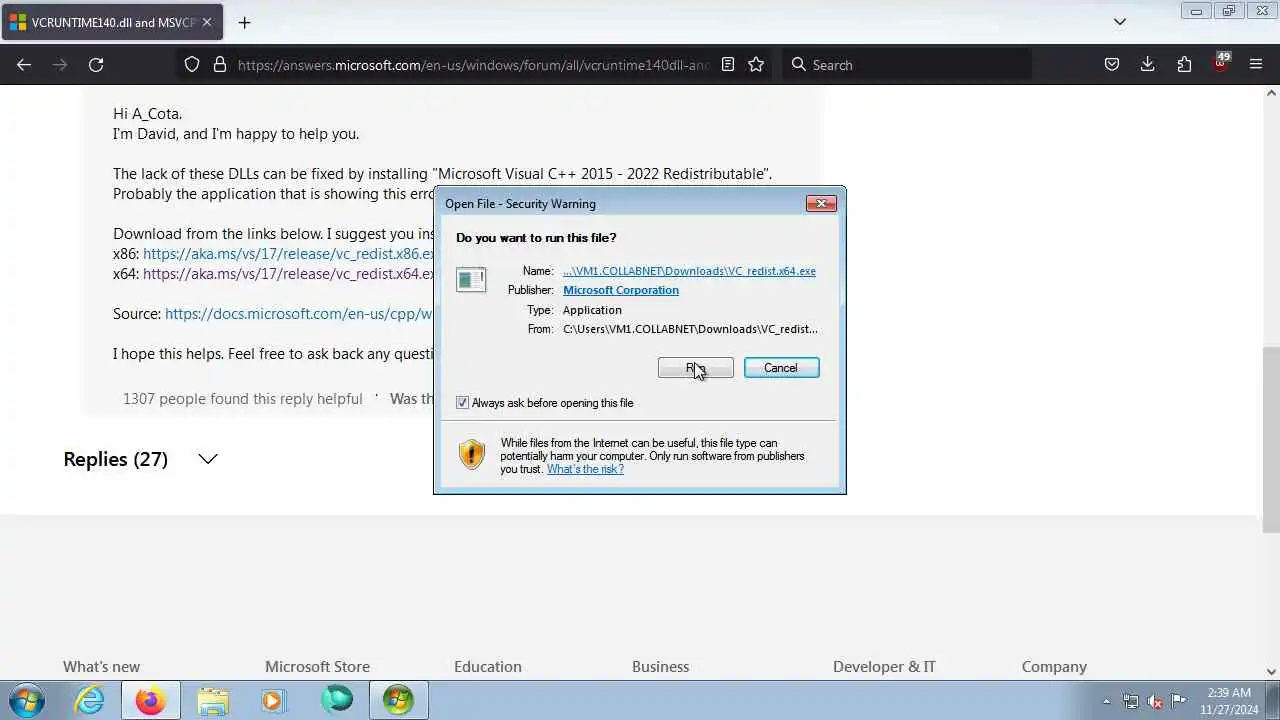Click the Replies (27) heading
Viewport: 1280px width, 720px height.
(115, 459)
